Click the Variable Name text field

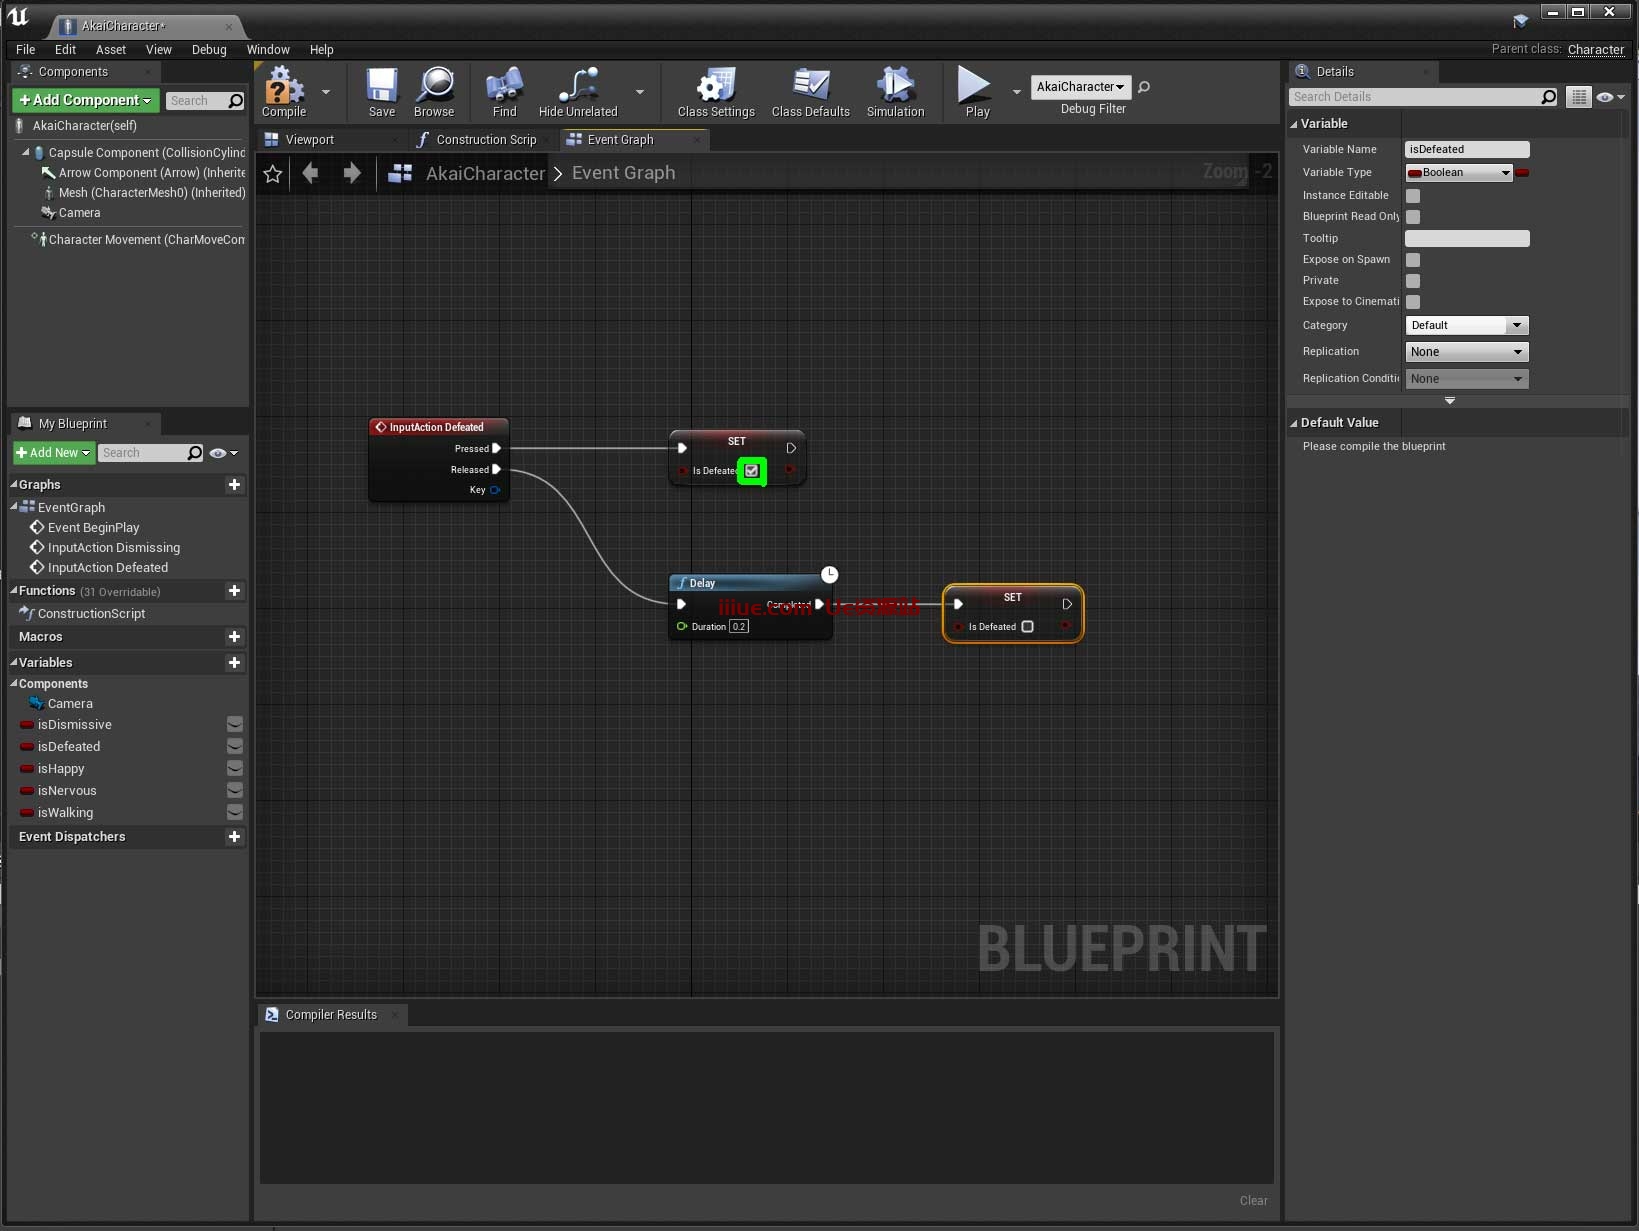tap(1466, 149)
